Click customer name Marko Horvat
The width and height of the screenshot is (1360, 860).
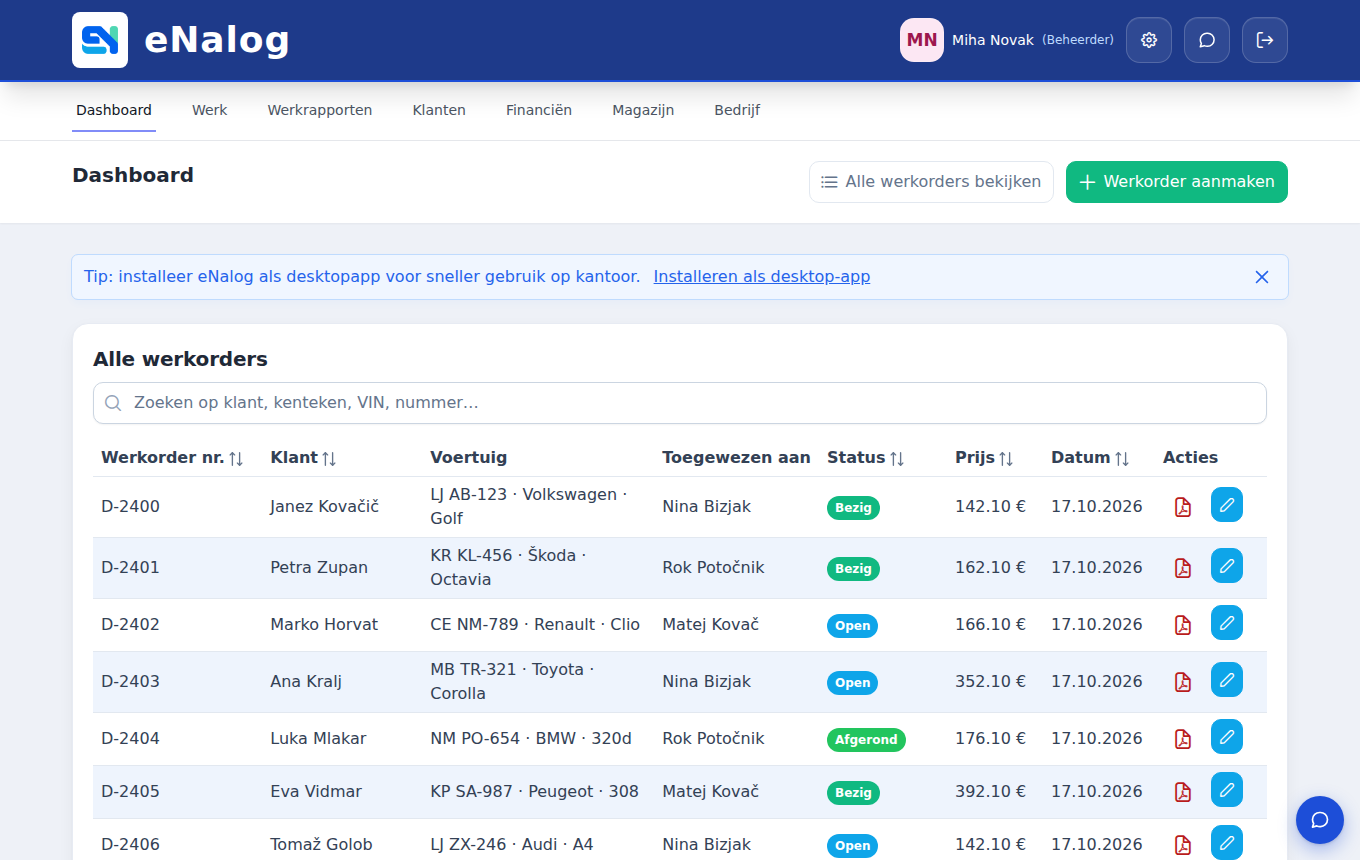[x=324, y=624]
